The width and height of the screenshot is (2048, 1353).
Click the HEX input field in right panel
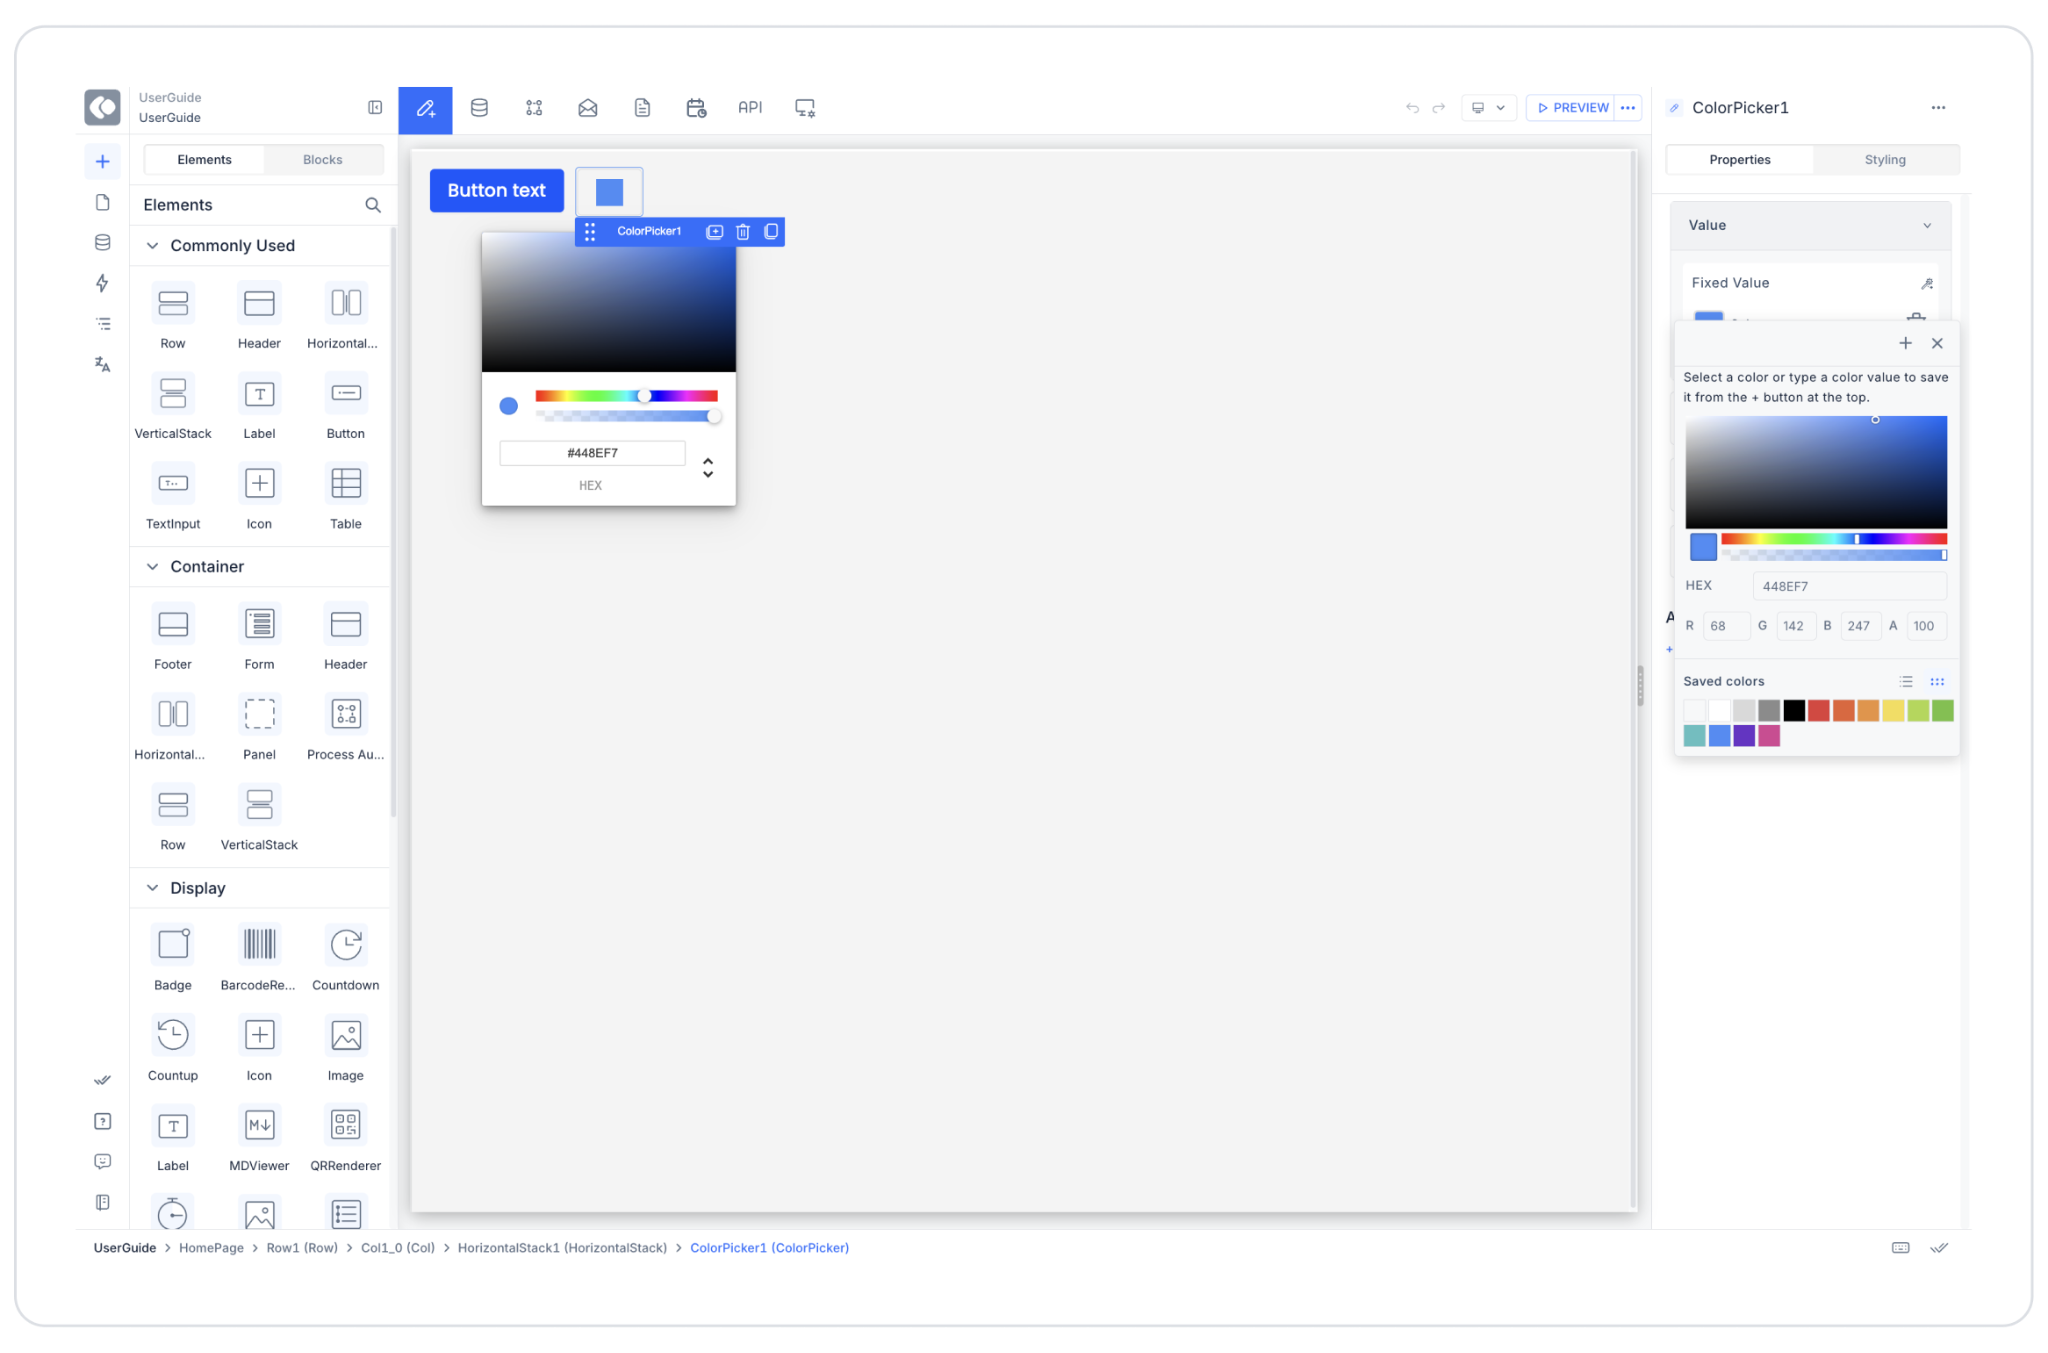1848,587
